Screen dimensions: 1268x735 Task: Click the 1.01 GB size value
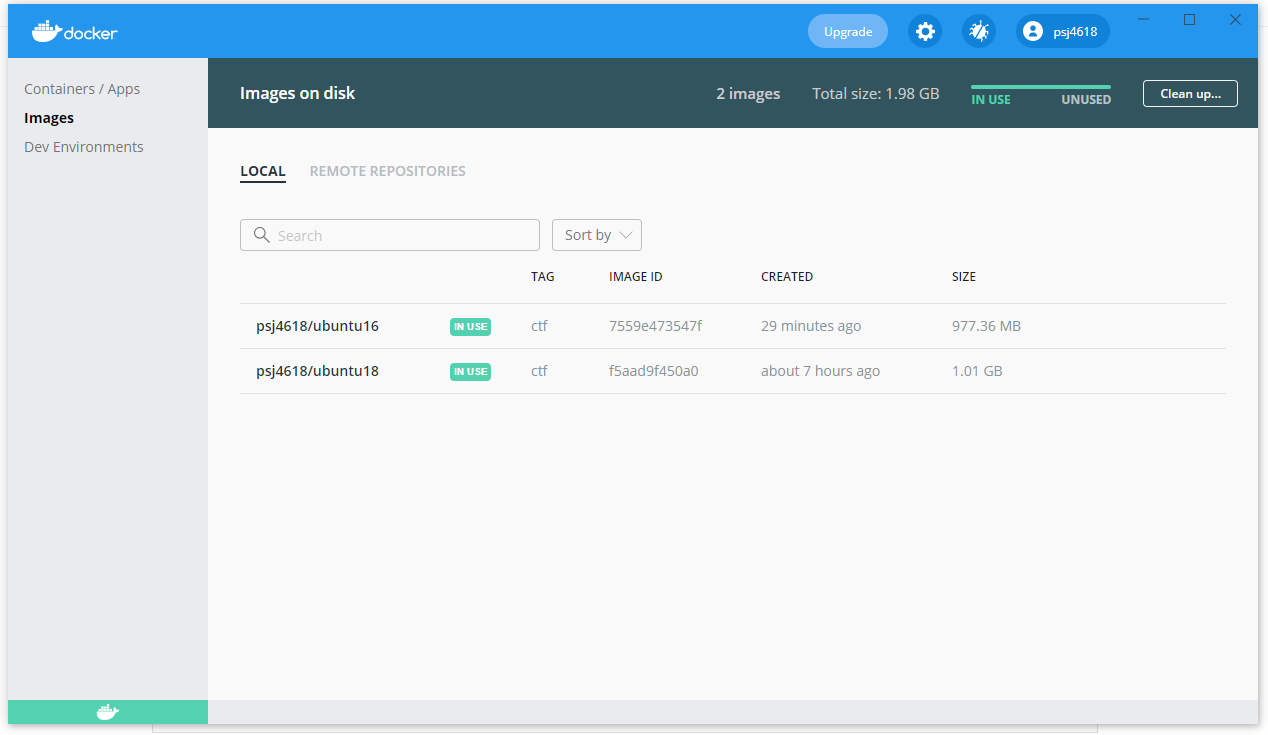click(x=977, y=371)
